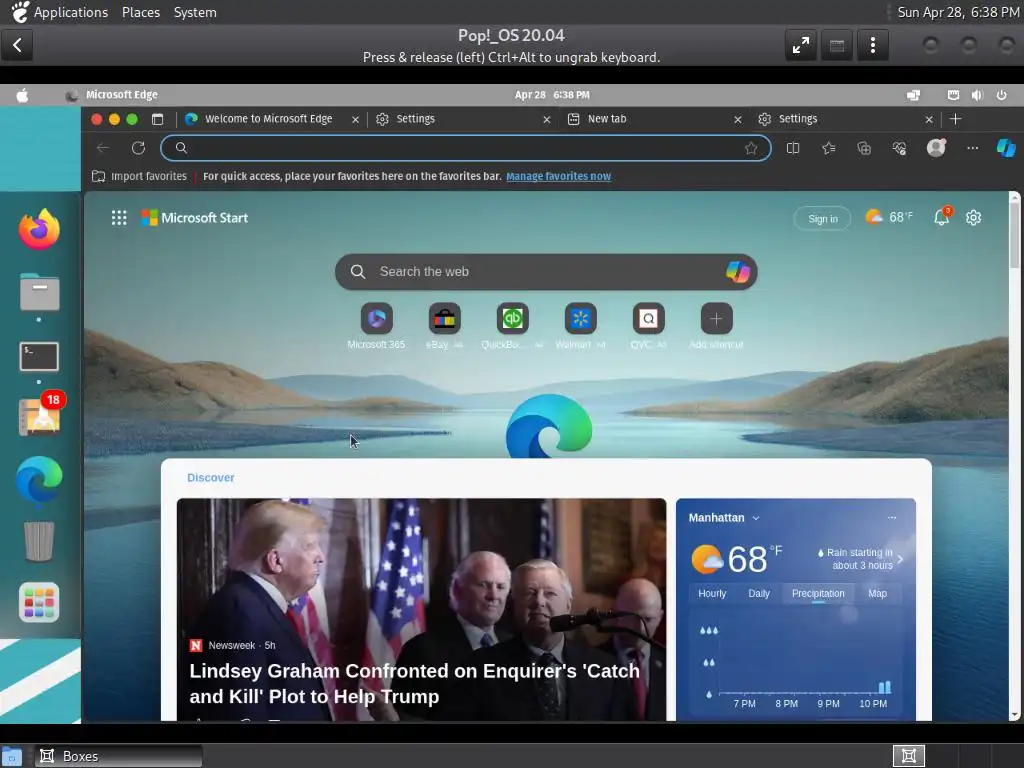Open Browser essentials heart icon
1024x768 pixels.
tap(899, 148)
